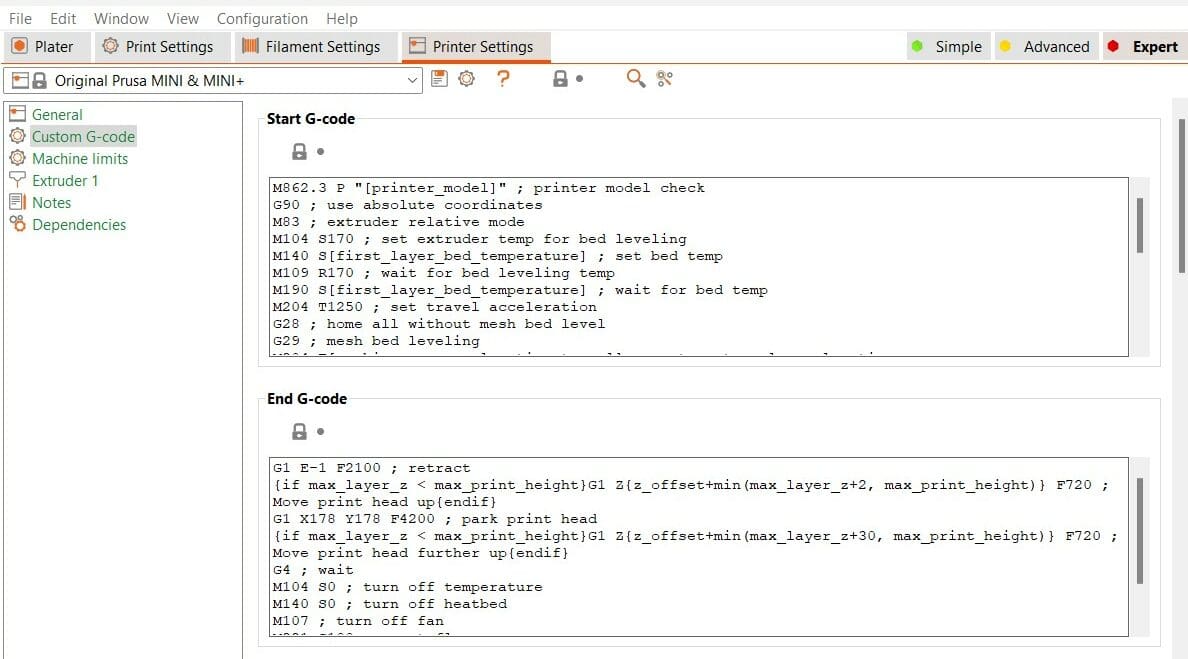Click the Start G-code scrollbar thumb
The image size is (1188, 659).
pyautogui.click(x=1140, y=225)
